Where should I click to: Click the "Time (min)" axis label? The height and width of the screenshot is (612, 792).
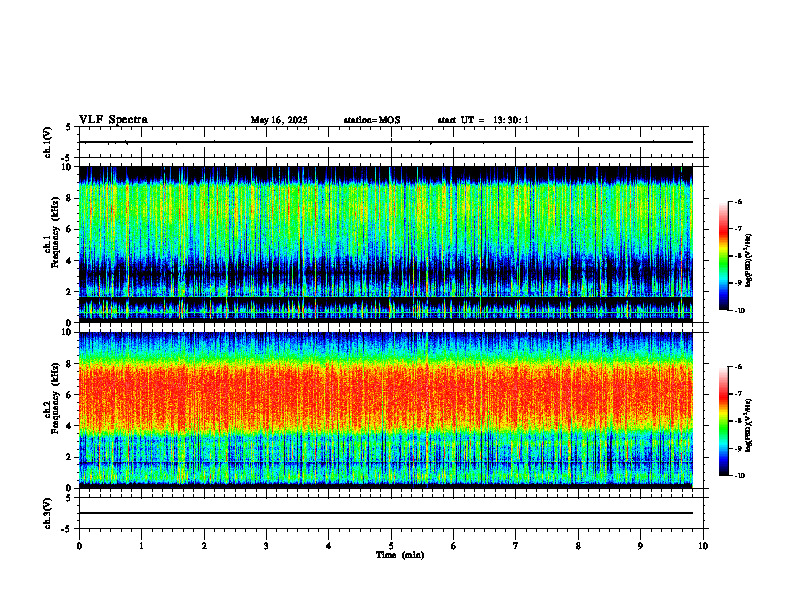click(x=400, y=555)
